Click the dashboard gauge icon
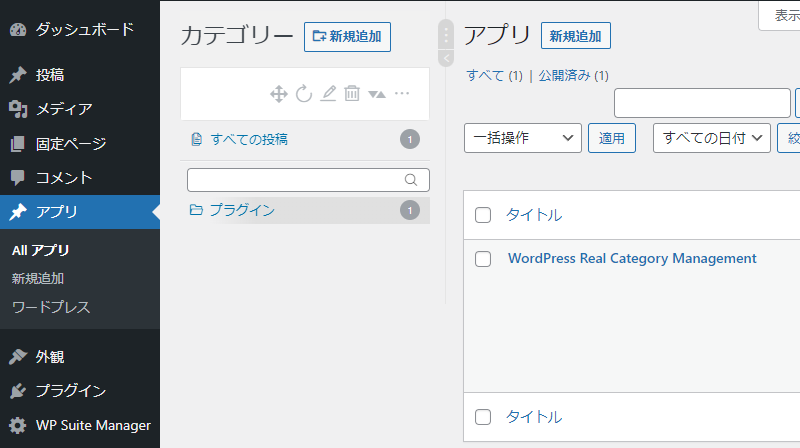Screen dimensions: 800x448 point(18,30)
